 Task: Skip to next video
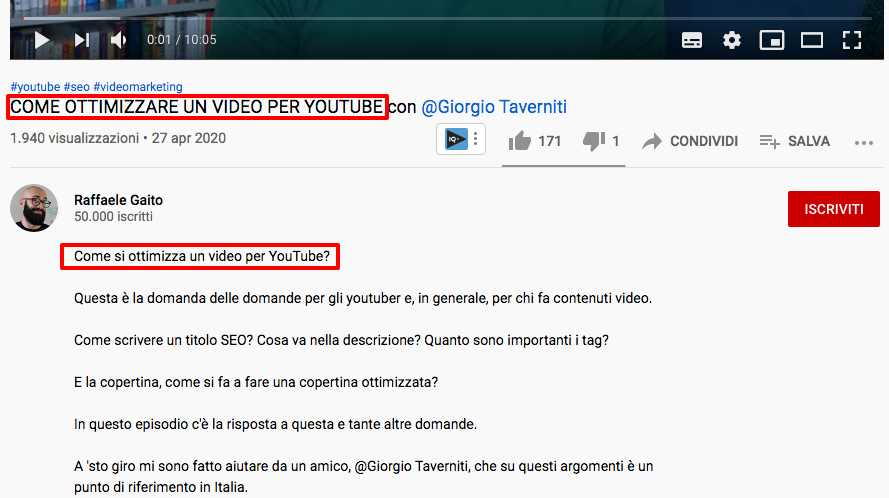click(82, 40)
